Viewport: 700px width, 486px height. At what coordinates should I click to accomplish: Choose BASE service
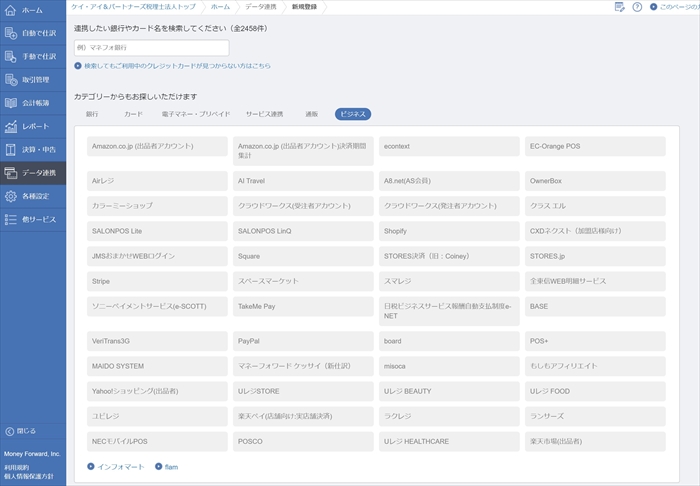595,307
